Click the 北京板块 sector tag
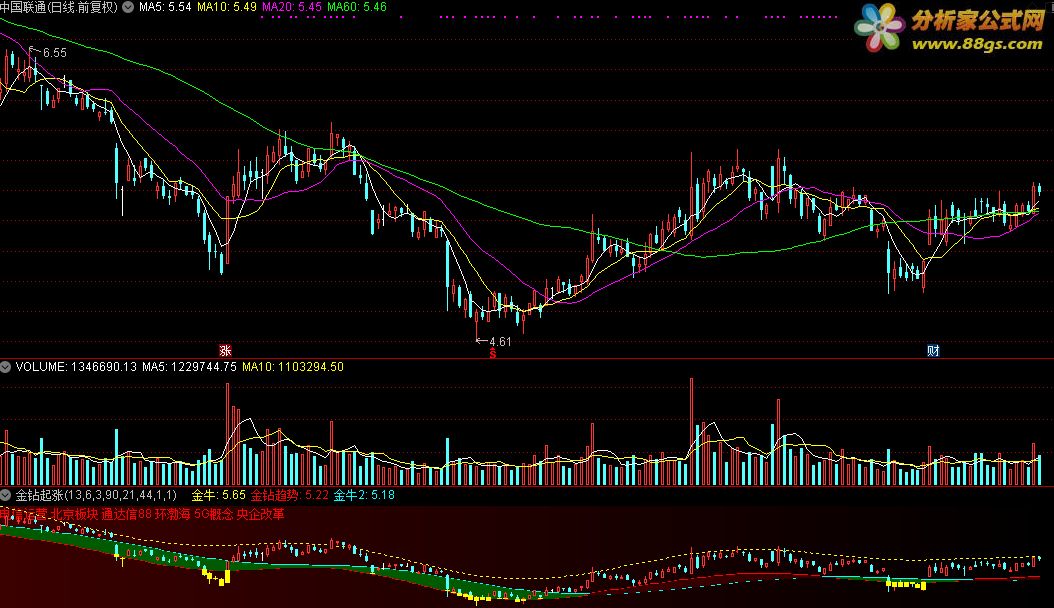The height and width of the screenshot is (608, 1054). (x=74, y=515)
